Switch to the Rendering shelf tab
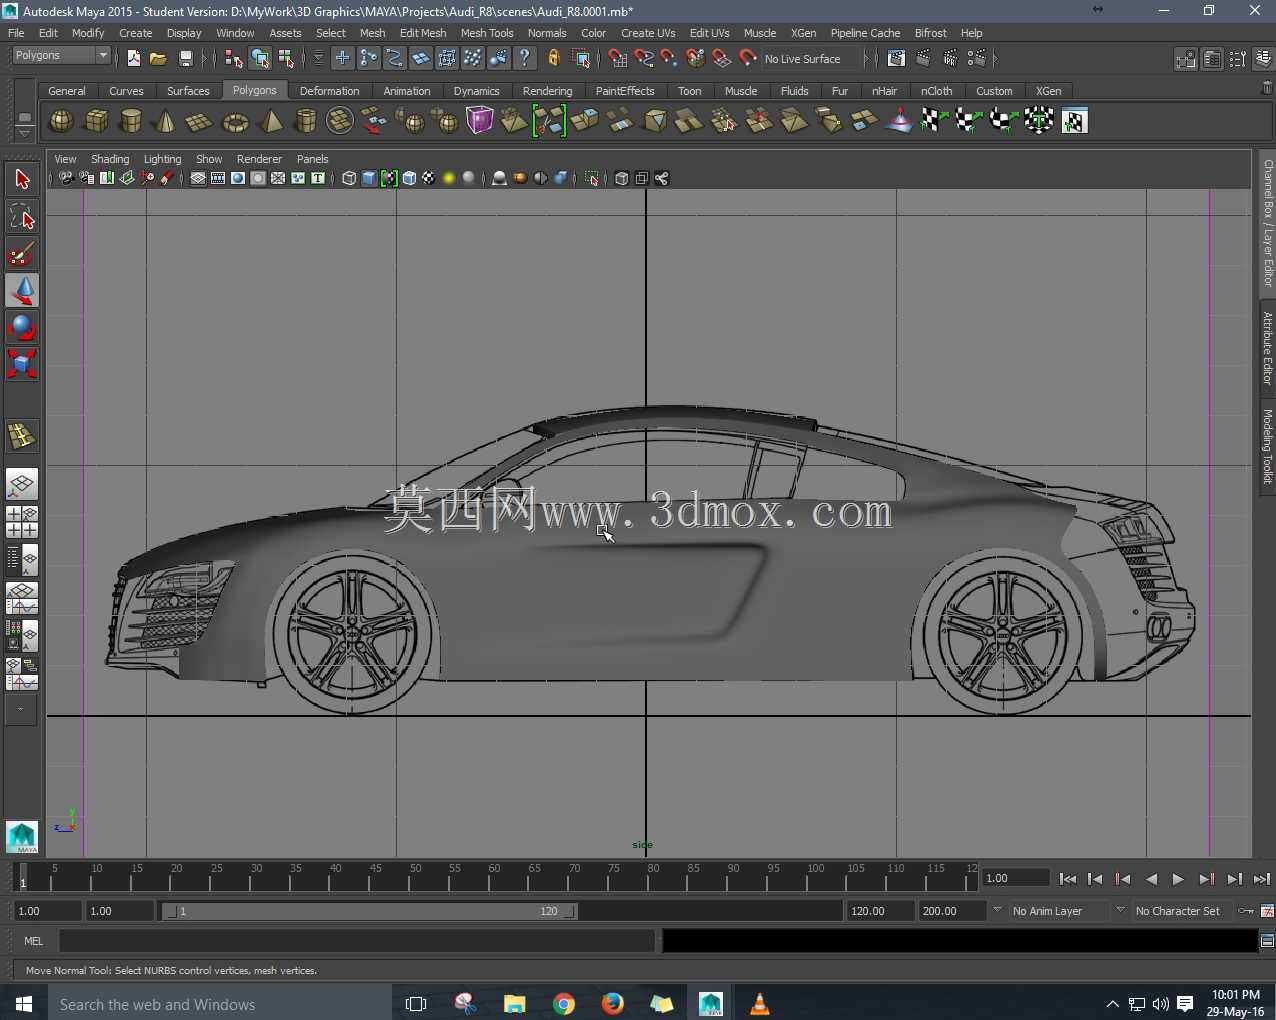 tap(547, 91)
